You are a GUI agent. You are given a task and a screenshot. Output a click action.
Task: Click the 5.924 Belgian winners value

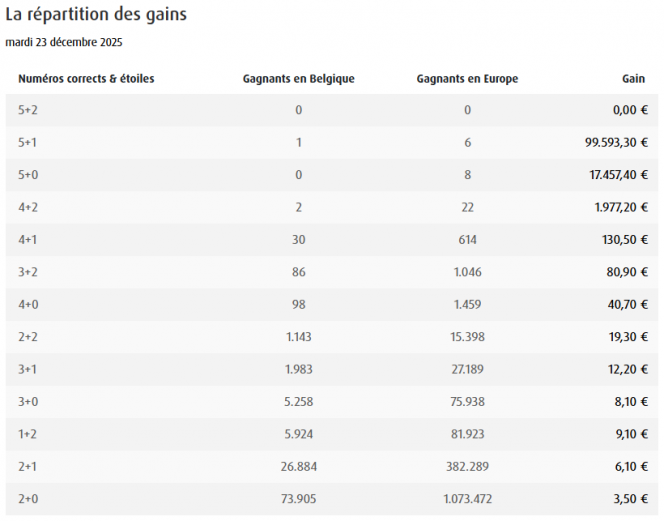pyautogui.click(x=298, y=434)
